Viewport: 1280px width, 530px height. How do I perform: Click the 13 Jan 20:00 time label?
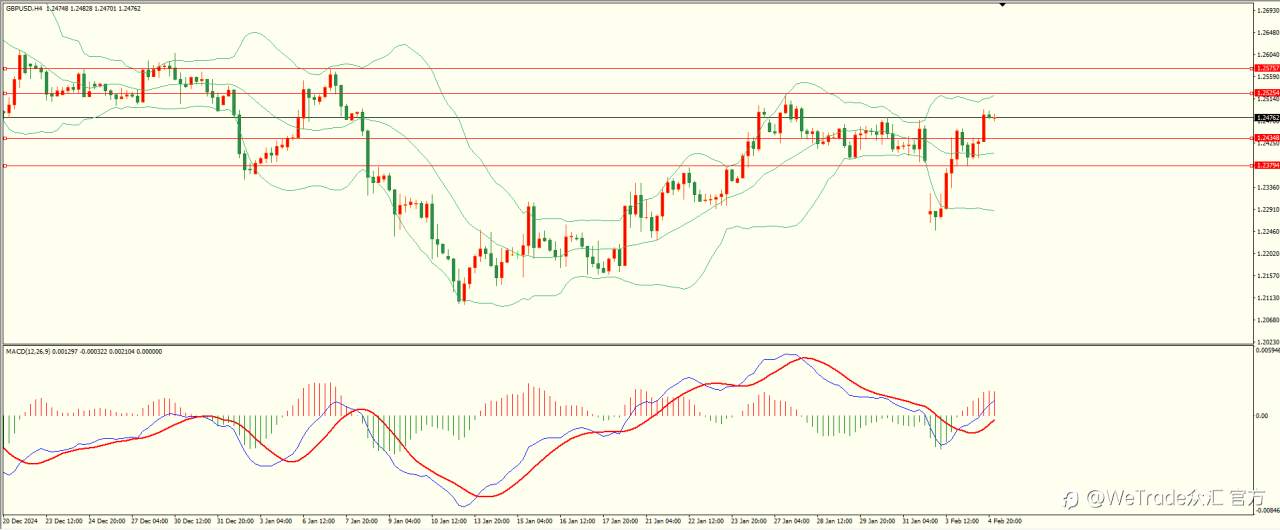(x=491, y=521)
